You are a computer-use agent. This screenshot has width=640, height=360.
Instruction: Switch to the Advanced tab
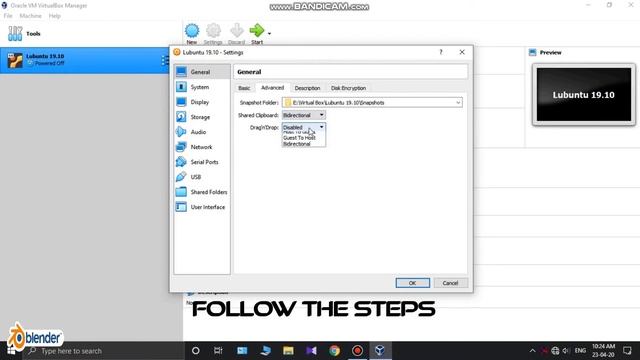(272, 88)
